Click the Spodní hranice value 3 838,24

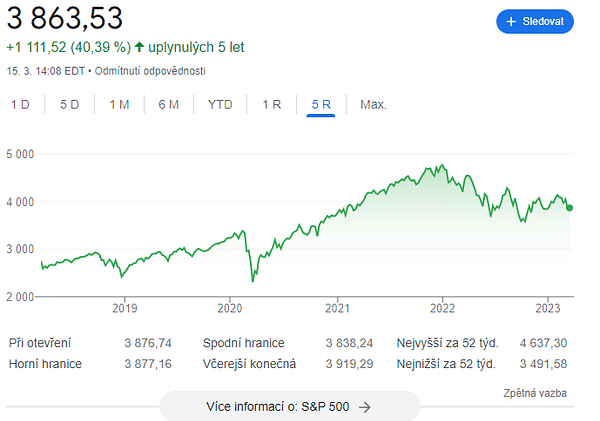tap(349, 343)
